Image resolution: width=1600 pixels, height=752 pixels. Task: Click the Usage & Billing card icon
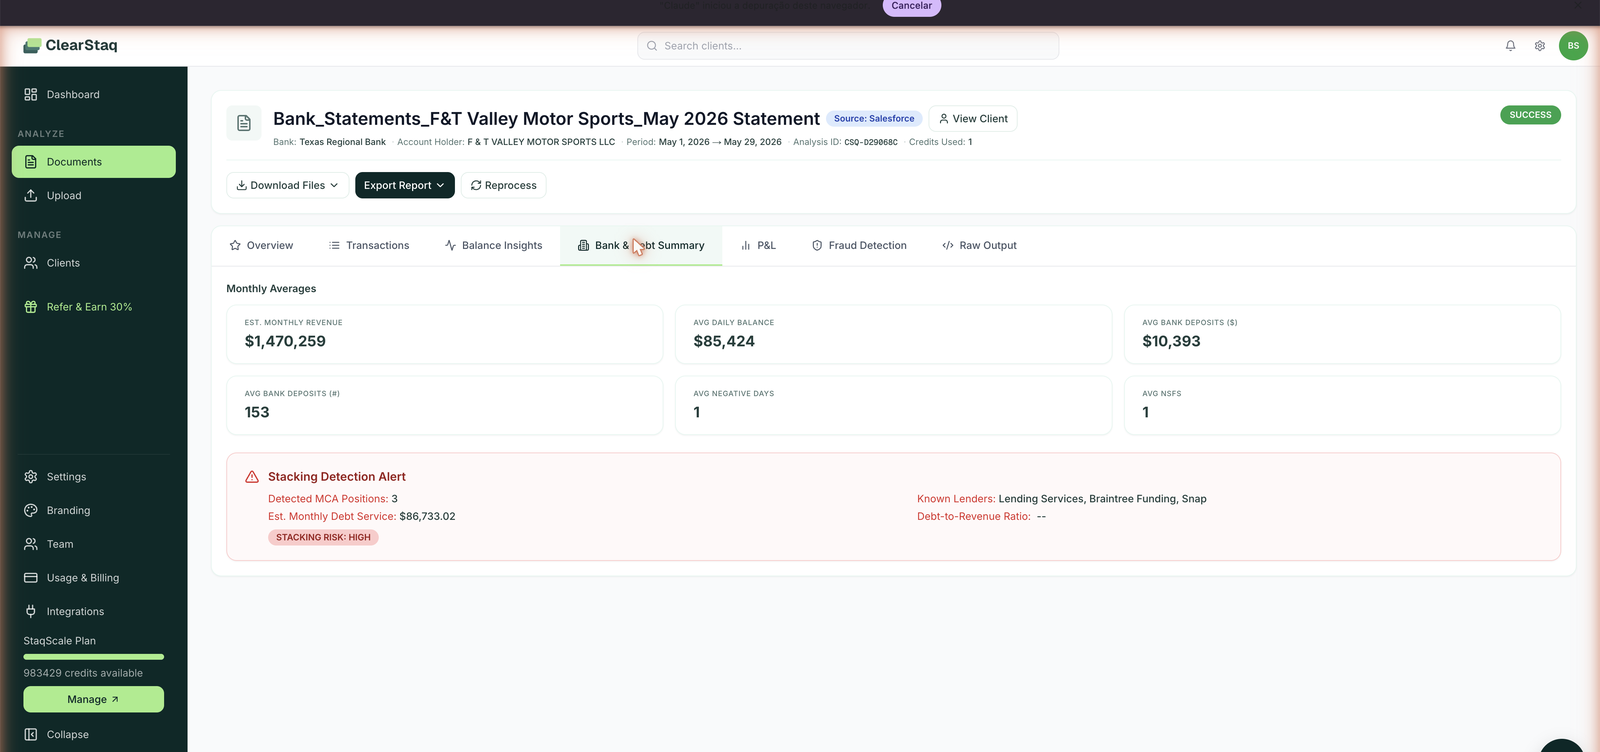coord(31,578)
